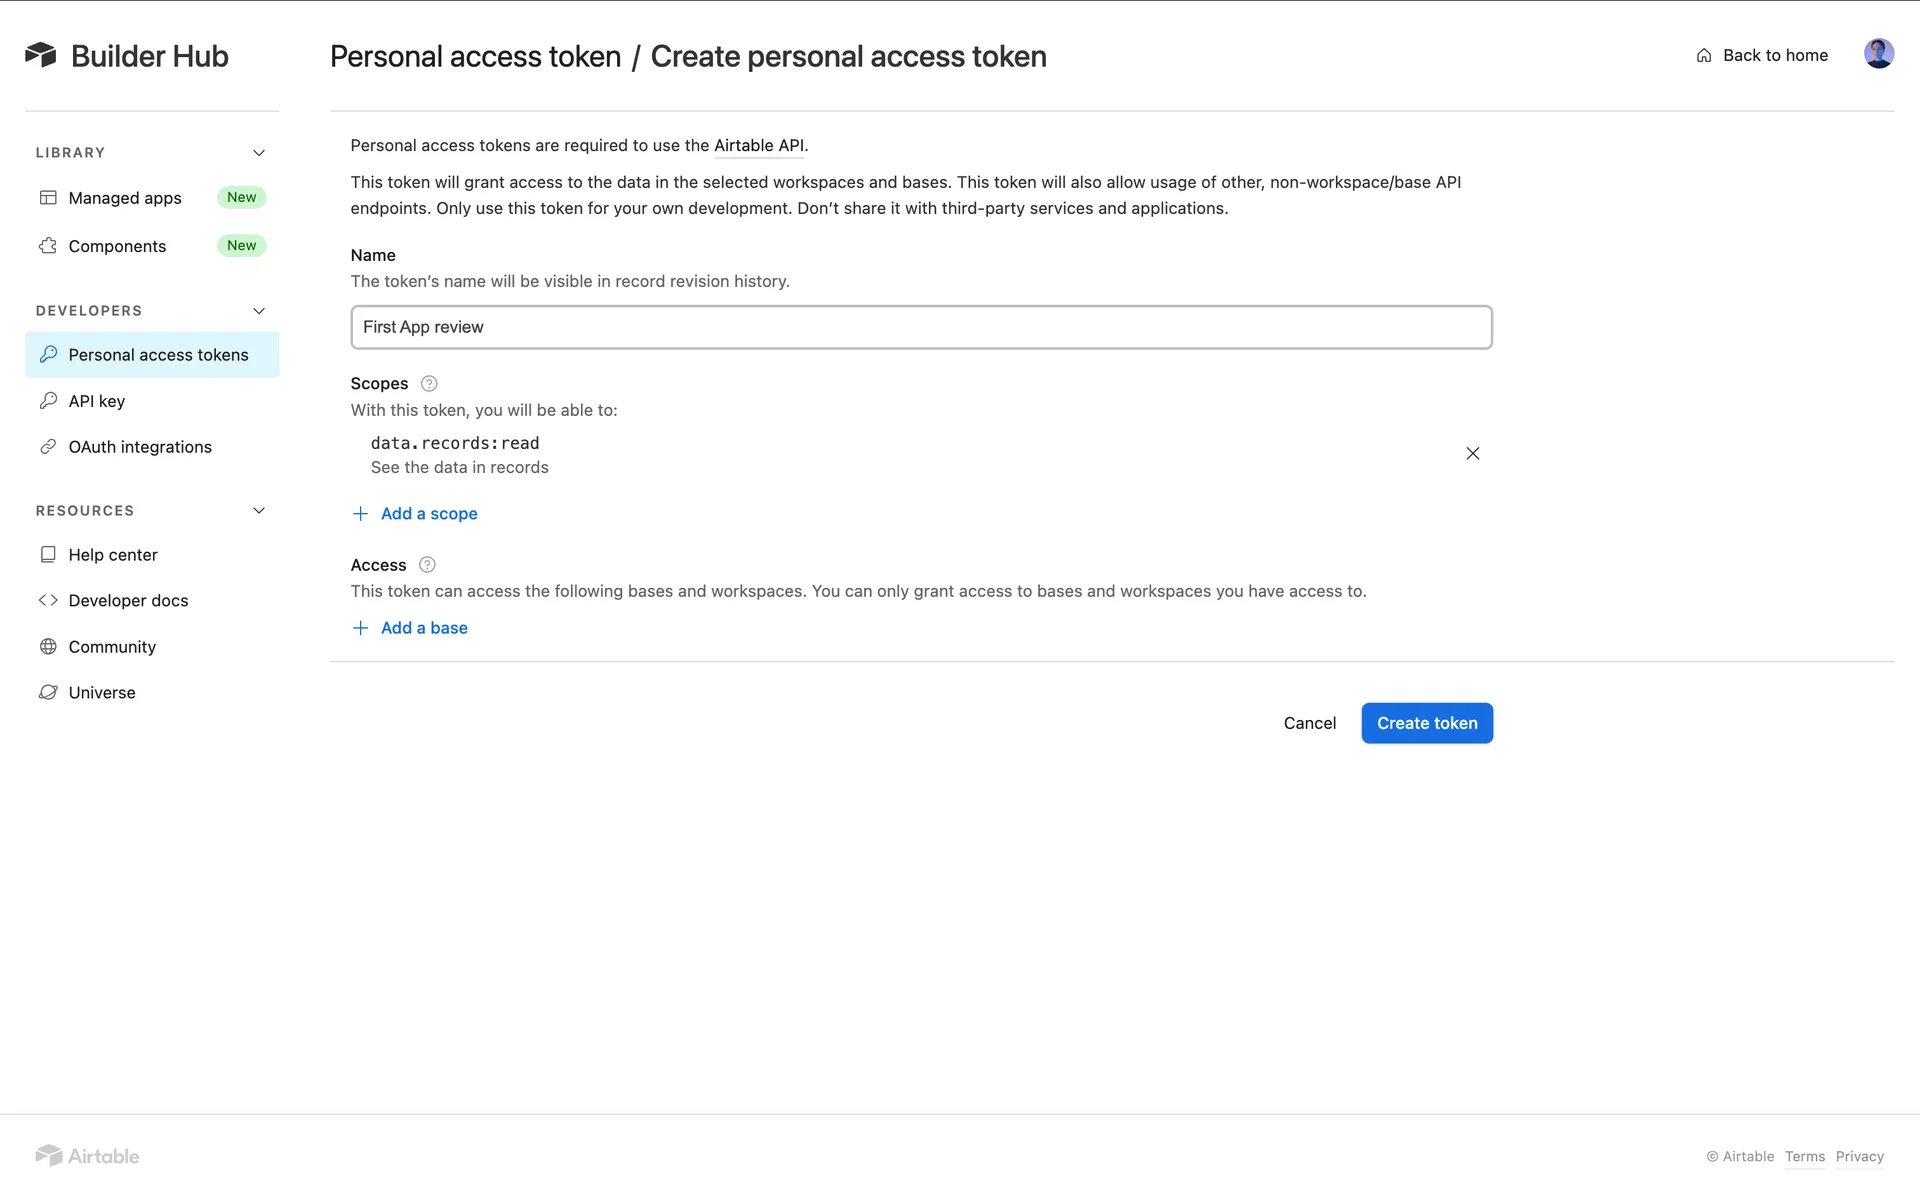Collapse the Resources section chevron

[x=259, y=511]
